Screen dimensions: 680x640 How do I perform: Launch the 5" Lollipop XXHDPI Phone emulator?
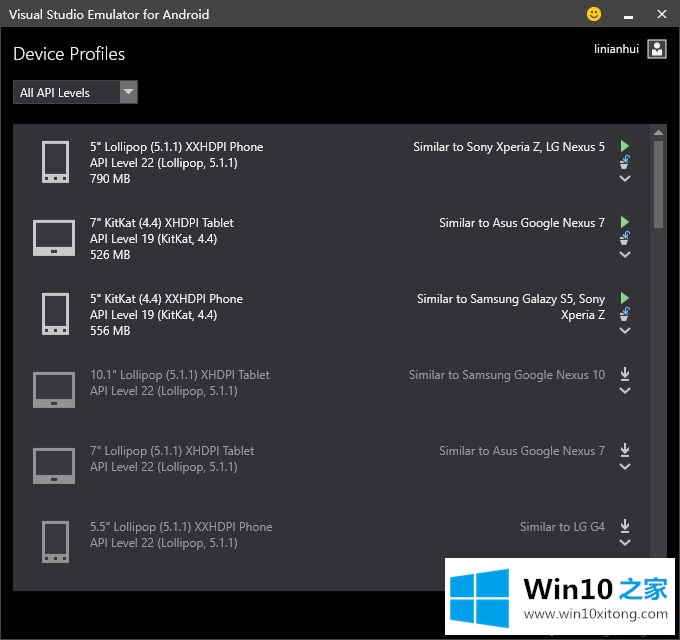624,146
